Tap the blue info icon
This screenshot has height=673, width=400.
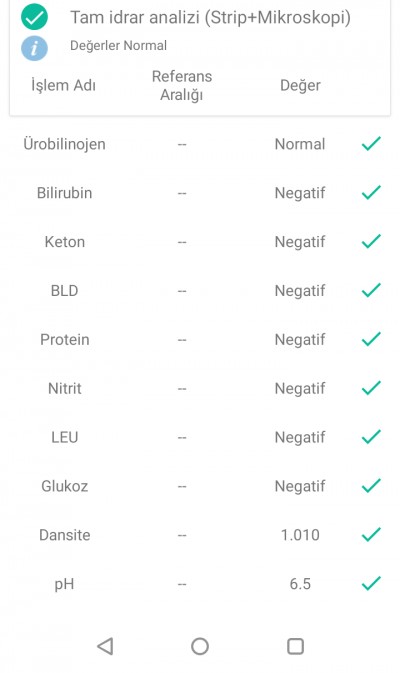(x=34, y=48)
